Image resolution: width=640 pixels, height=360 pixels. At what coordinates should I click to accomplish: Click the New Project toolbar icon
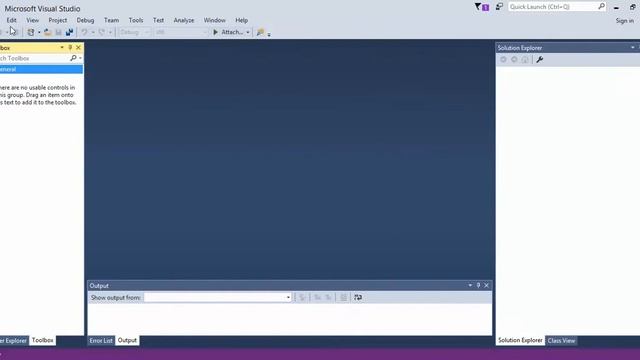click(x=31, y=32)
